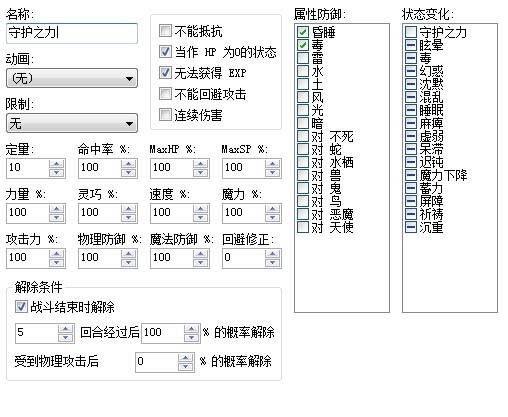Decrease 物理防御 % with down arrow

point(128,263)
